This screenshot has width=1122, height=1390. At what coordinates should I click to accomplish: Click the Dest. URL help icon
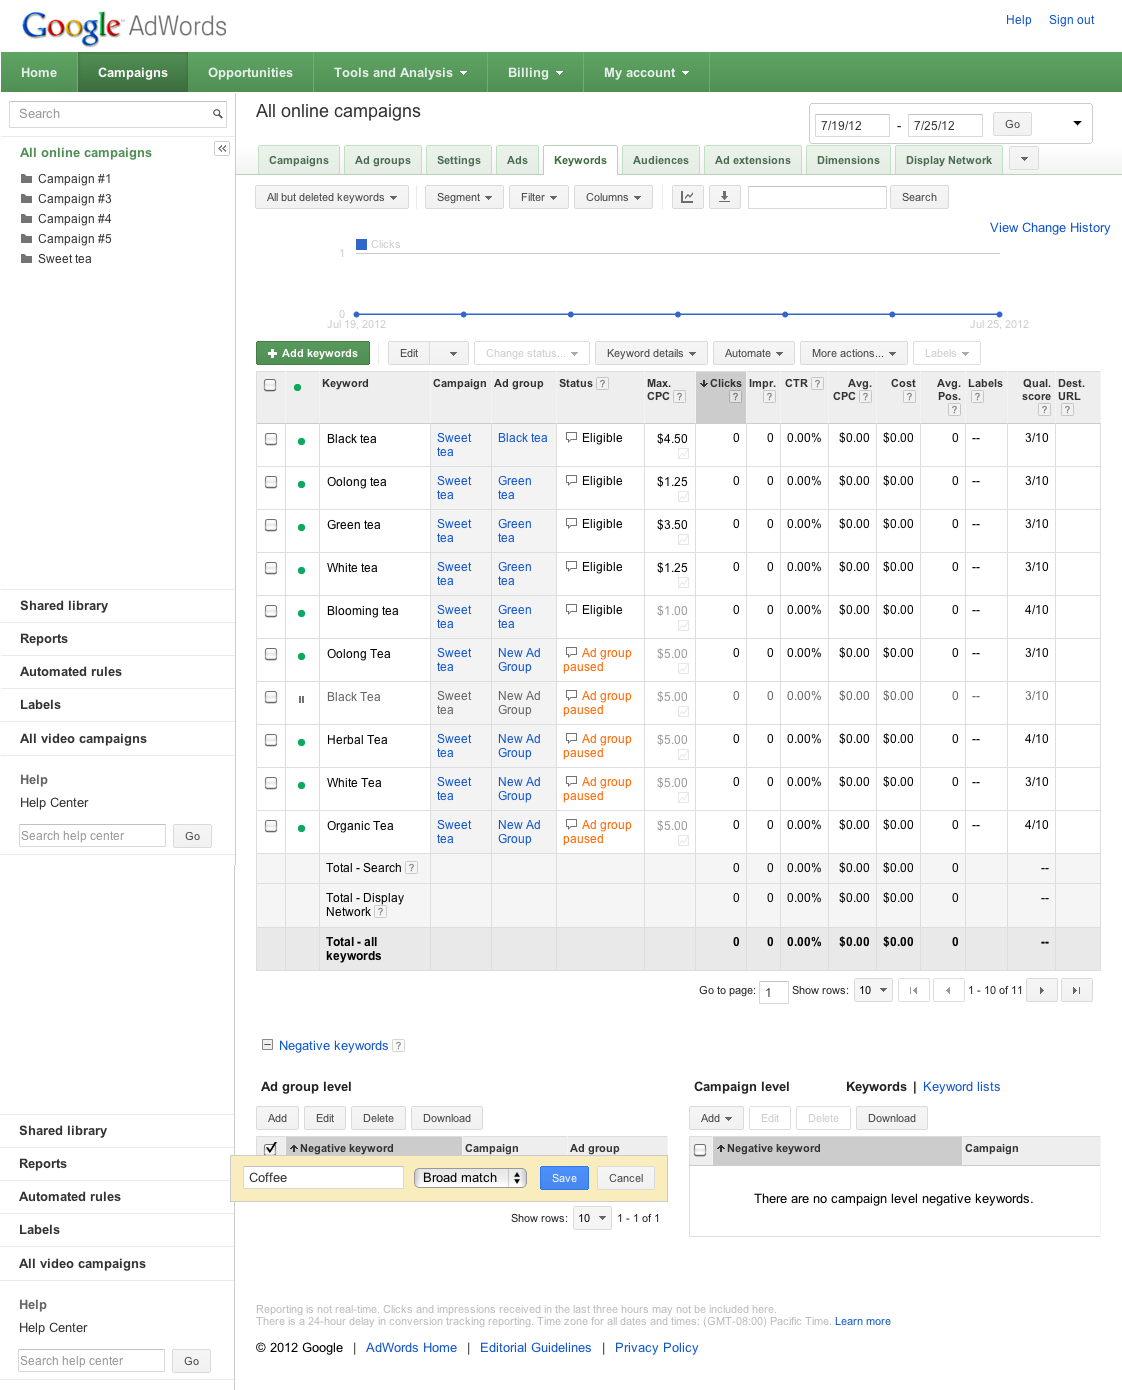[1067, 410]
